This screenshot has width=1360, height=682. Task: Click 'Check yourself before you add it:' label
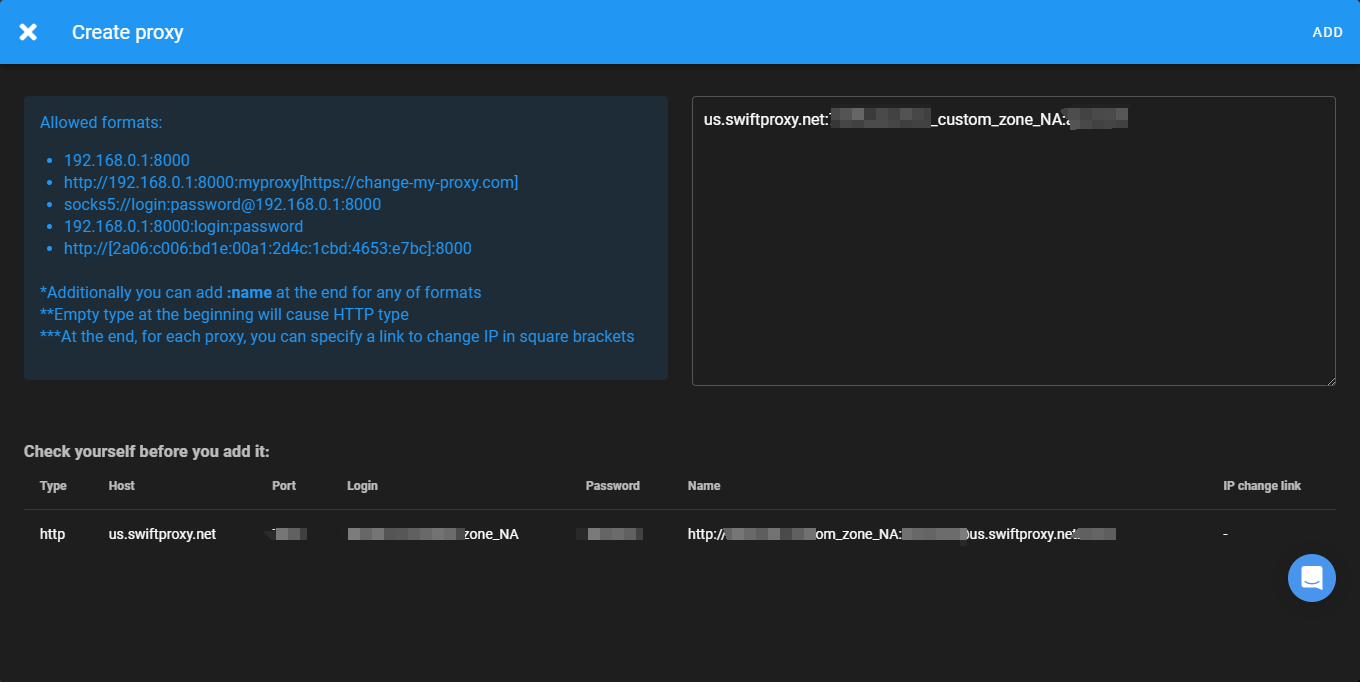pos(147,451)
